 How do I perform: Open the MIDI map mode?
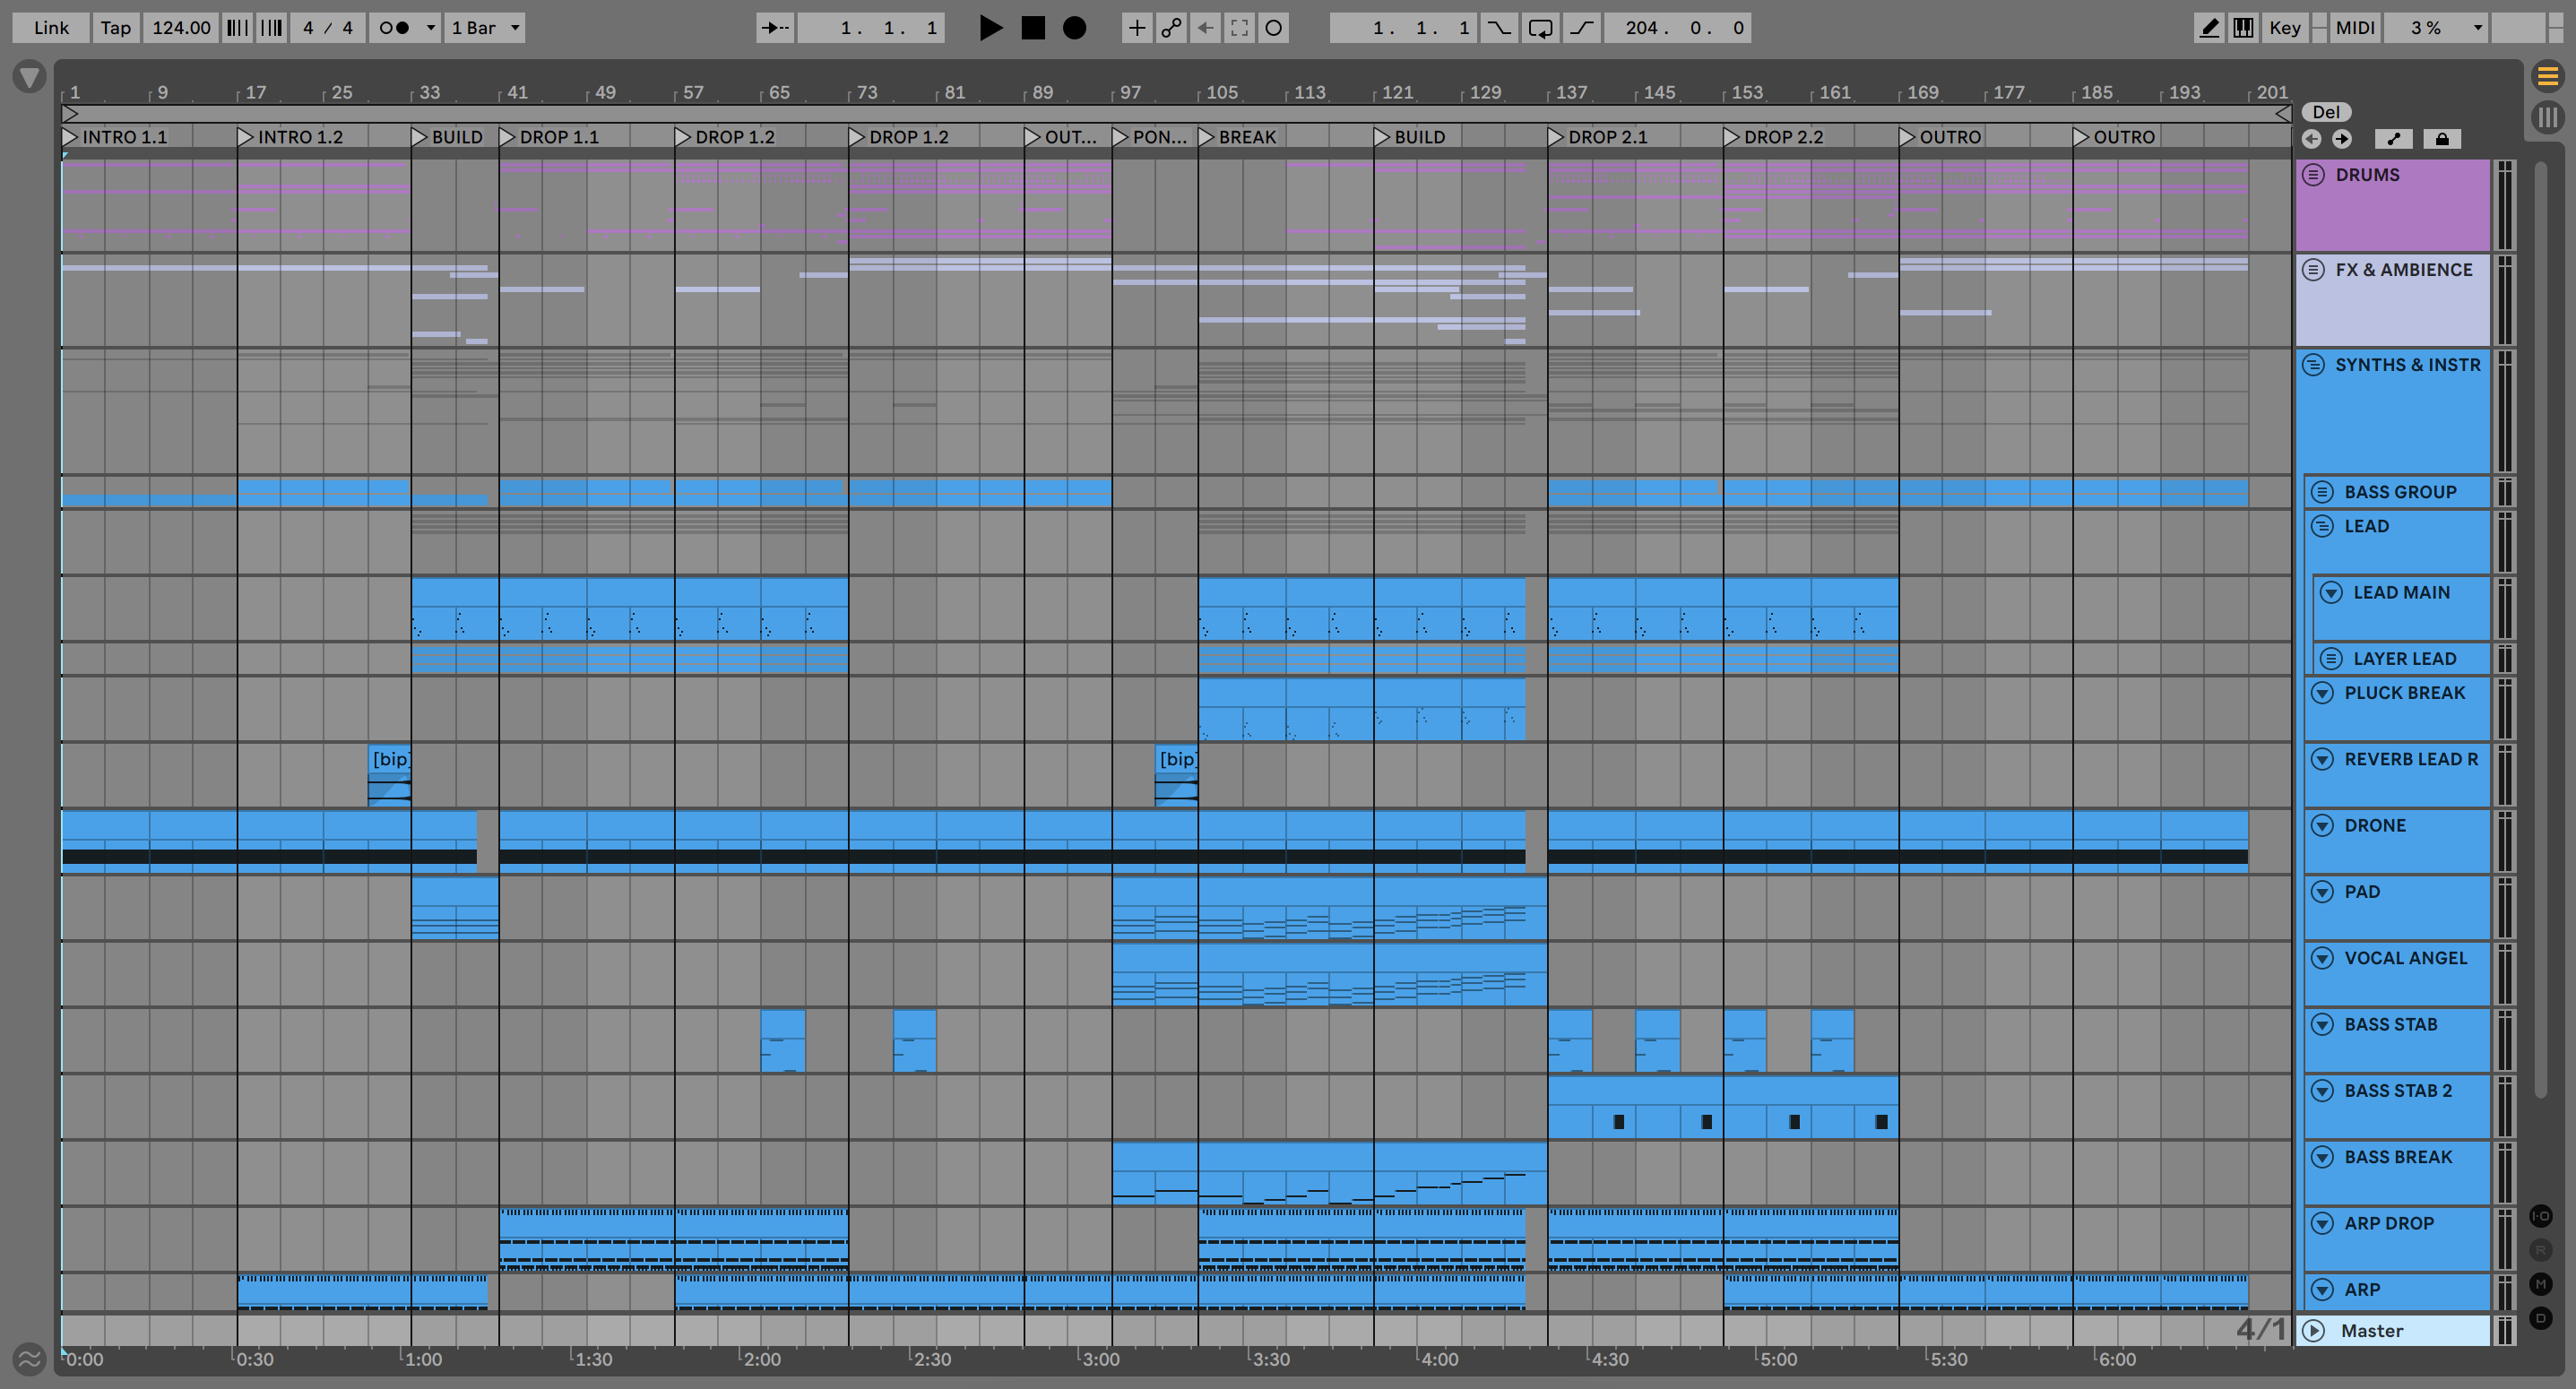[2354, 28]
